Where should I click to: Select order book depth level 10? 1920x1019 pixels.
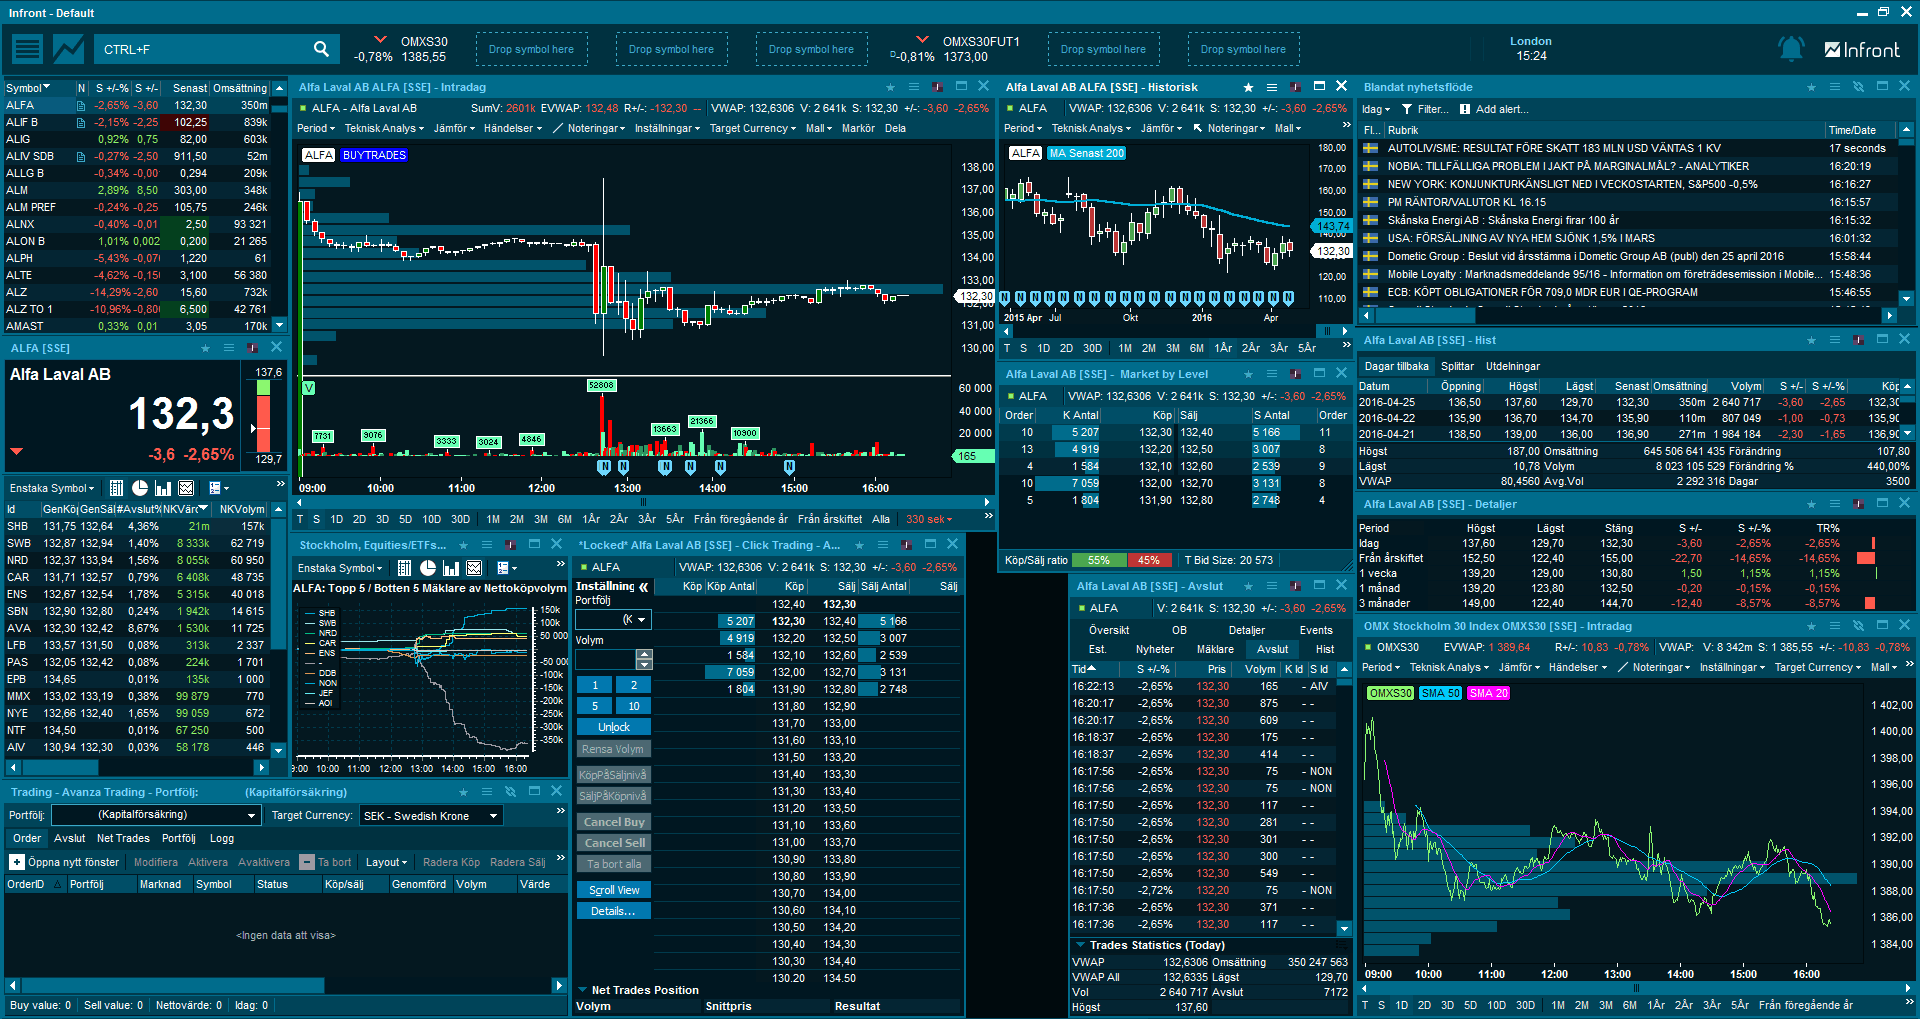pos(634,706)
